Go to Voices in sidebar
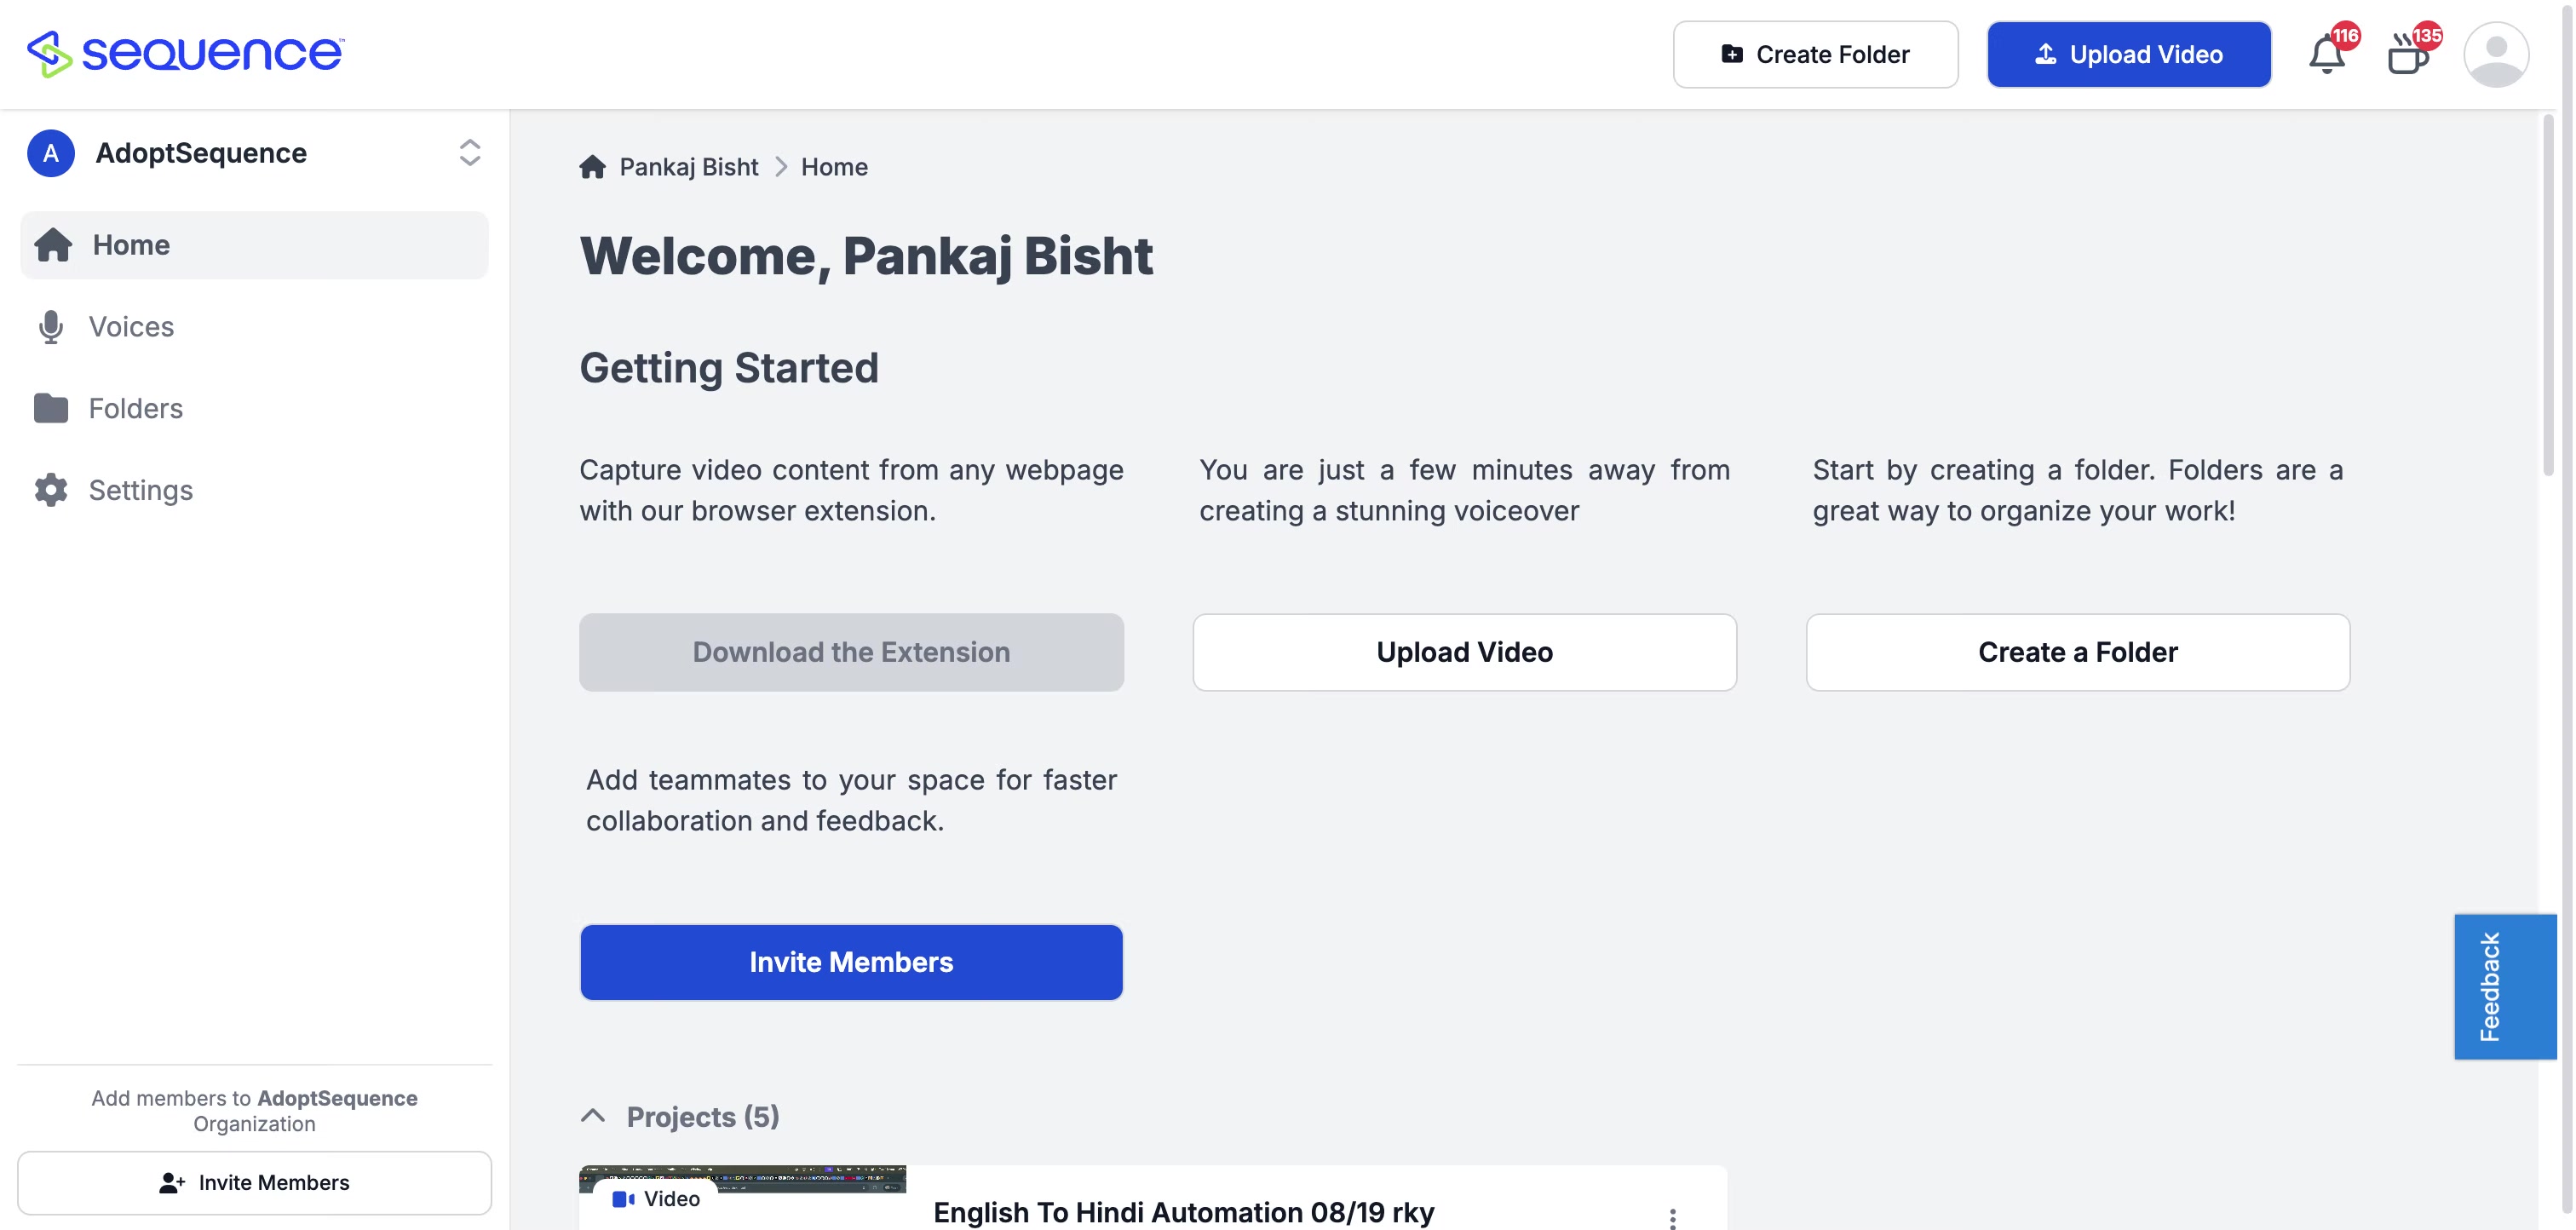This screenshot has height=1230, width=2576. tap(131, 327)
